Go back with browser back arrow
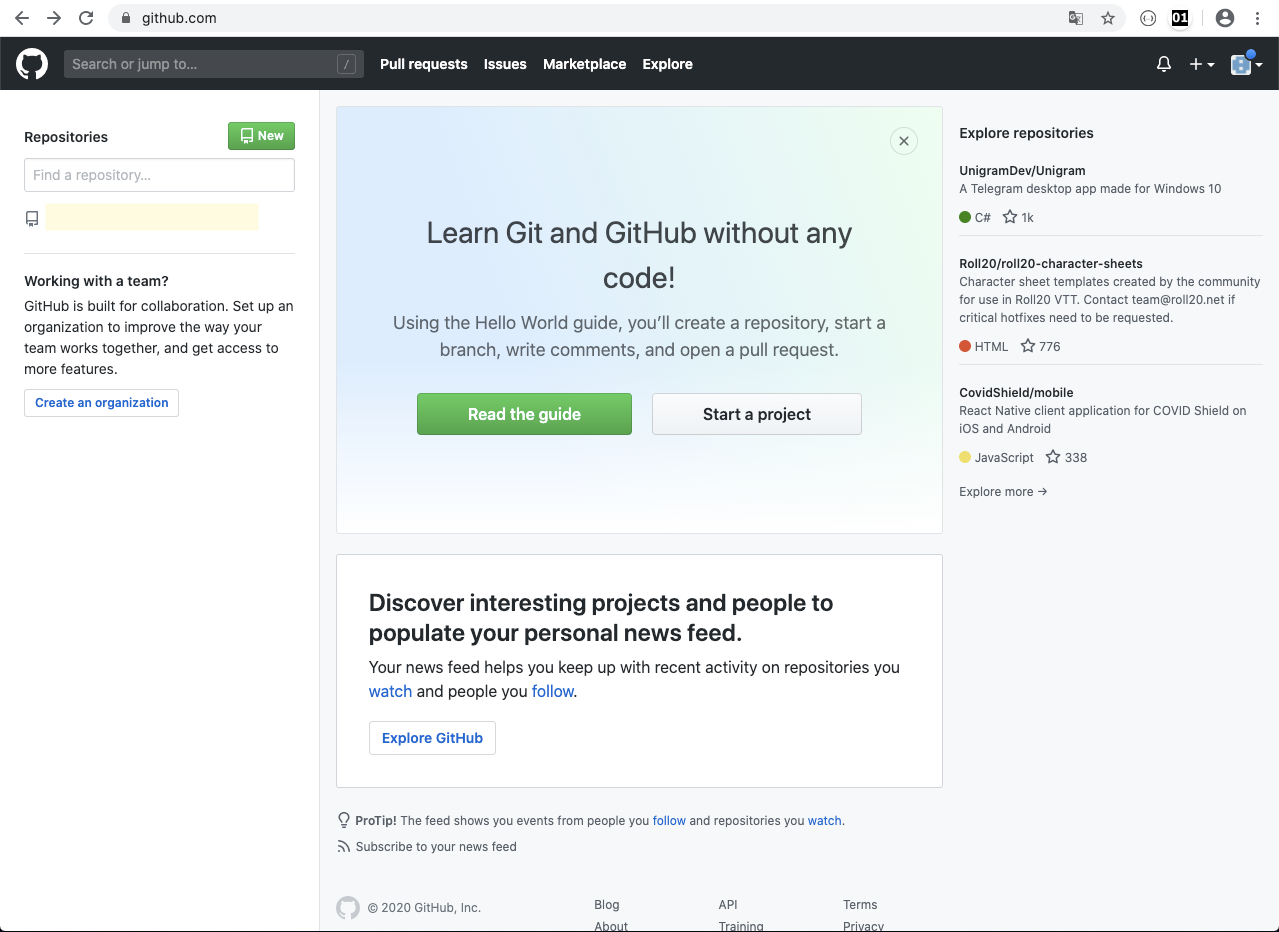The height and width of the screenshot is (932, 1279). tap(22, 18)
